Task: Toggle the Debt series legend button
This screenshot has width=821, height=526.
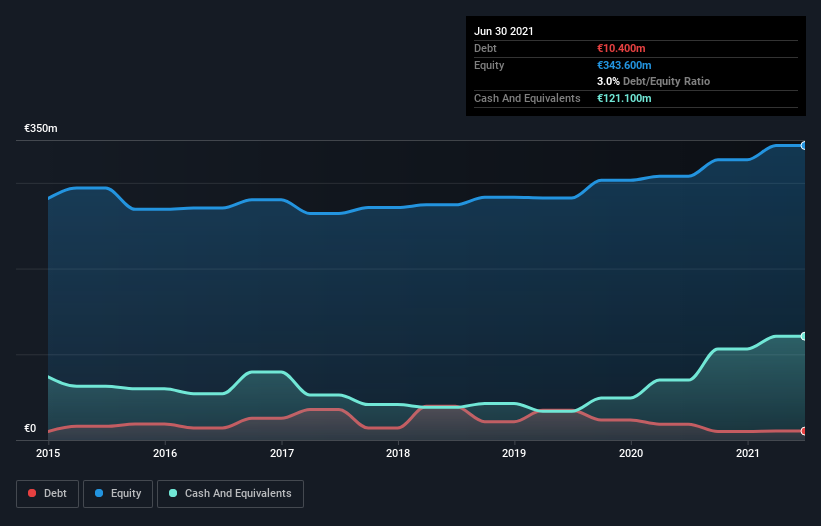Action: click(48, 494)
